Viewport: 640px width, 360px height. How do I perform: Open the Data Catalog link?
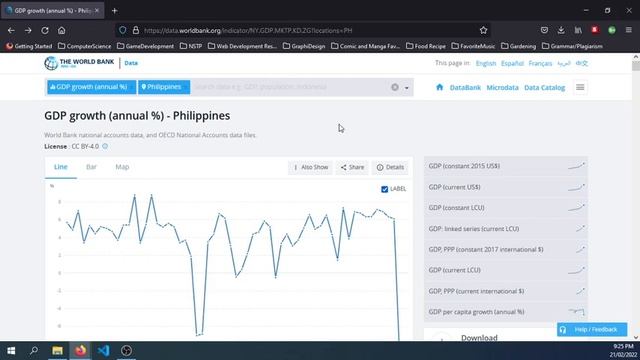pos(544,87)
